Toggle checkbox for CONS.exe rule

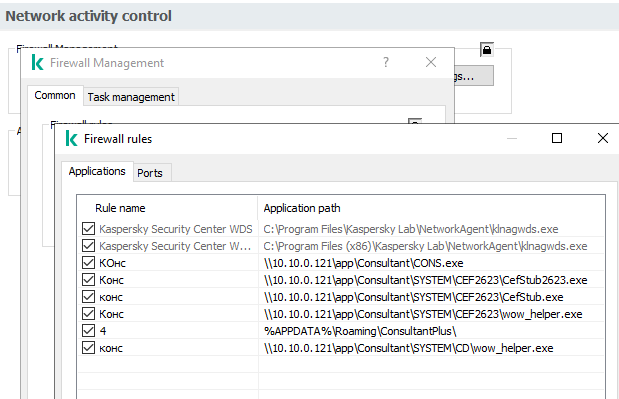(x=88, y=262)
